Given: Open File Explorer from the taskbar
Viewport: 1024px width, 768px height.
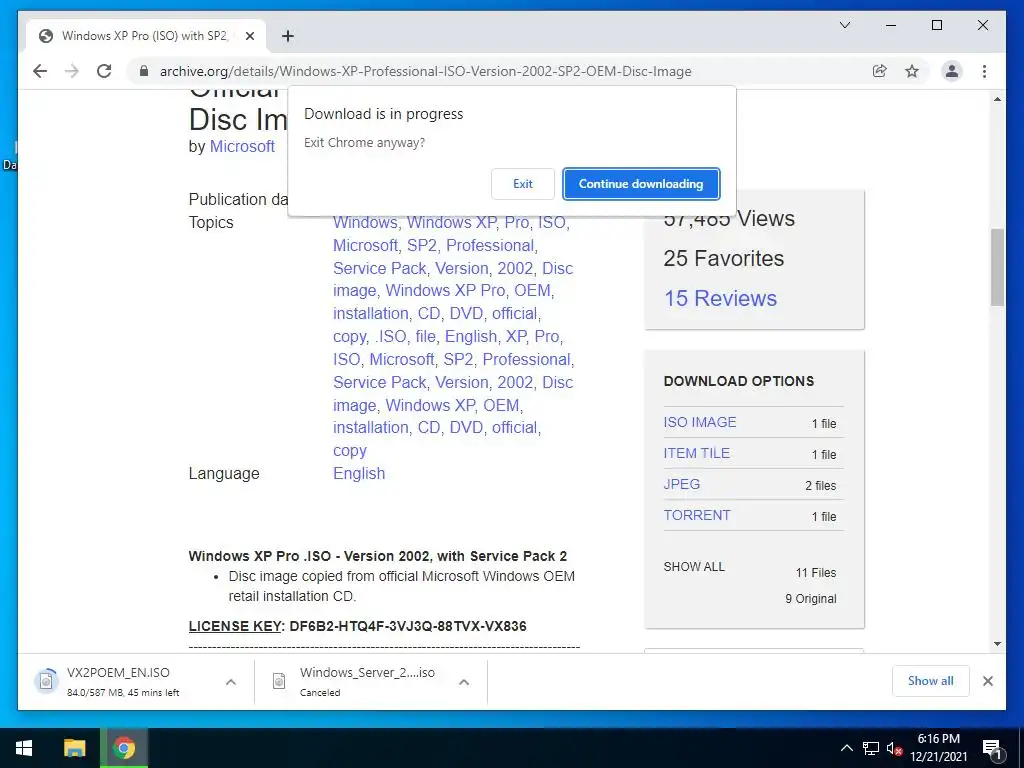Looking at the screenshot, I should [74, 748].
